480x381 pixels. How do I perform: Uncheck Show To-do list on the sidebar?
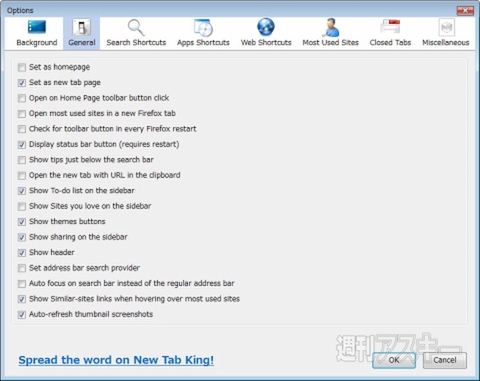(22, 191)
